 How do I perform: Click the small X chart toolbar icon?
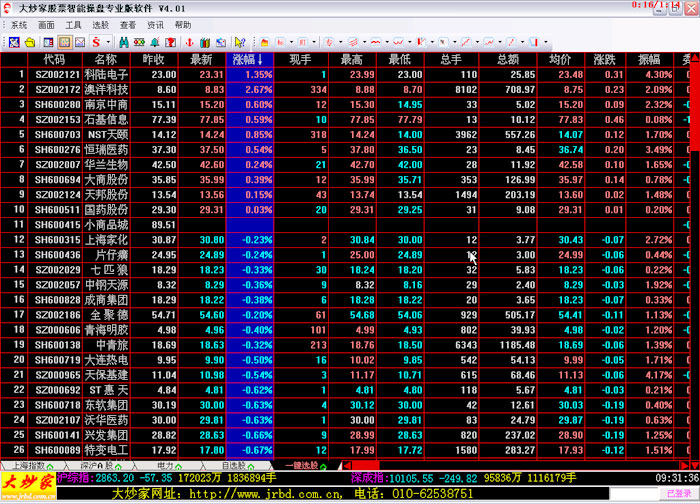443,42
